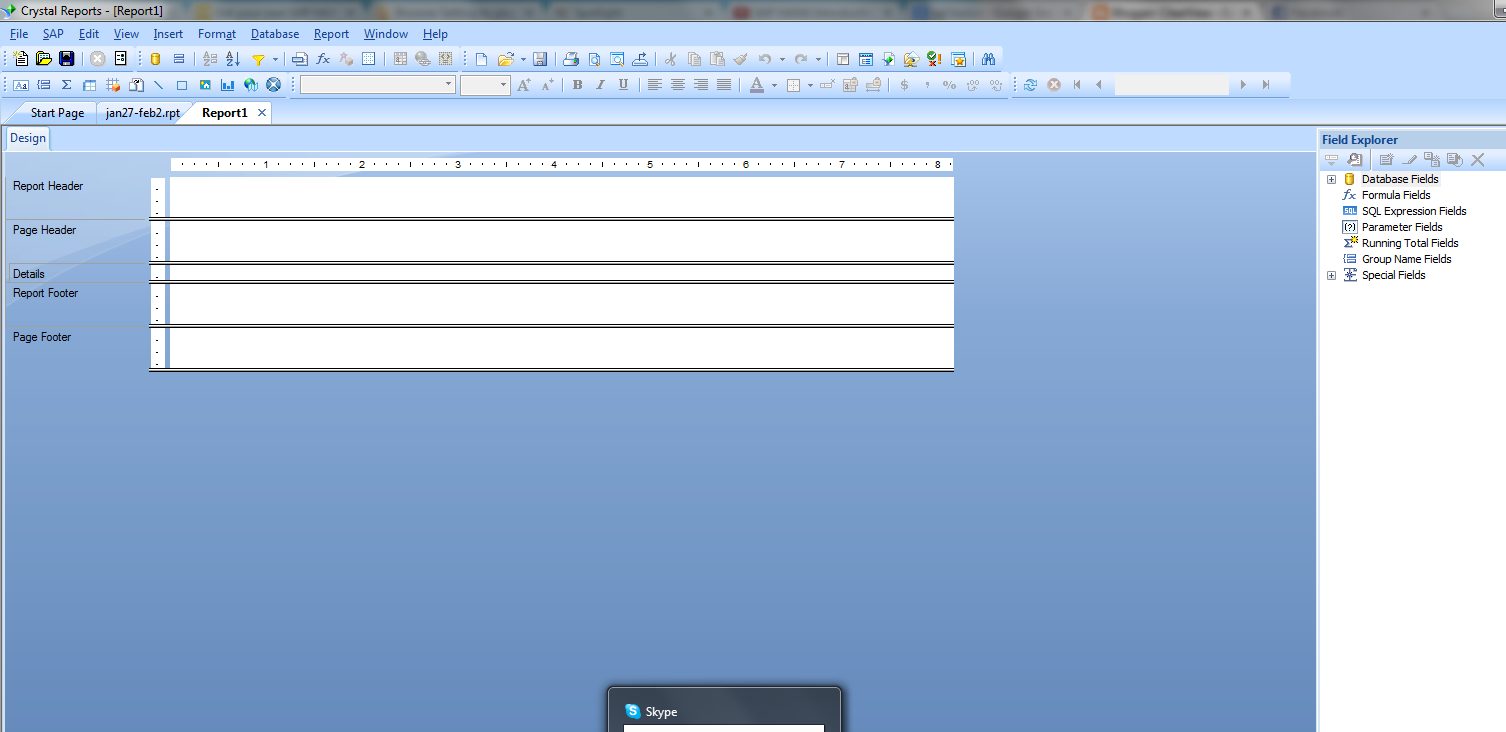Open the Database menu
Viewport: 1506px width, 732px height.
(274, 33)
